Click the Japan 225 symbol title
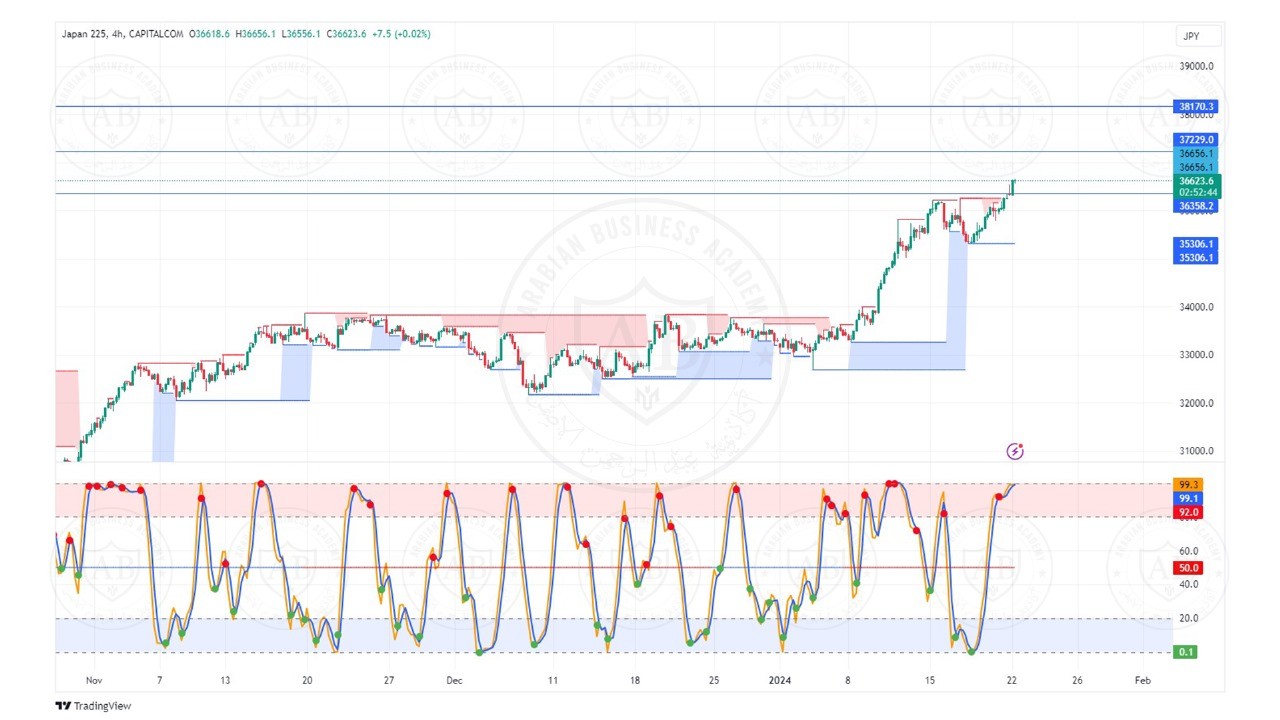 (89, 34)
